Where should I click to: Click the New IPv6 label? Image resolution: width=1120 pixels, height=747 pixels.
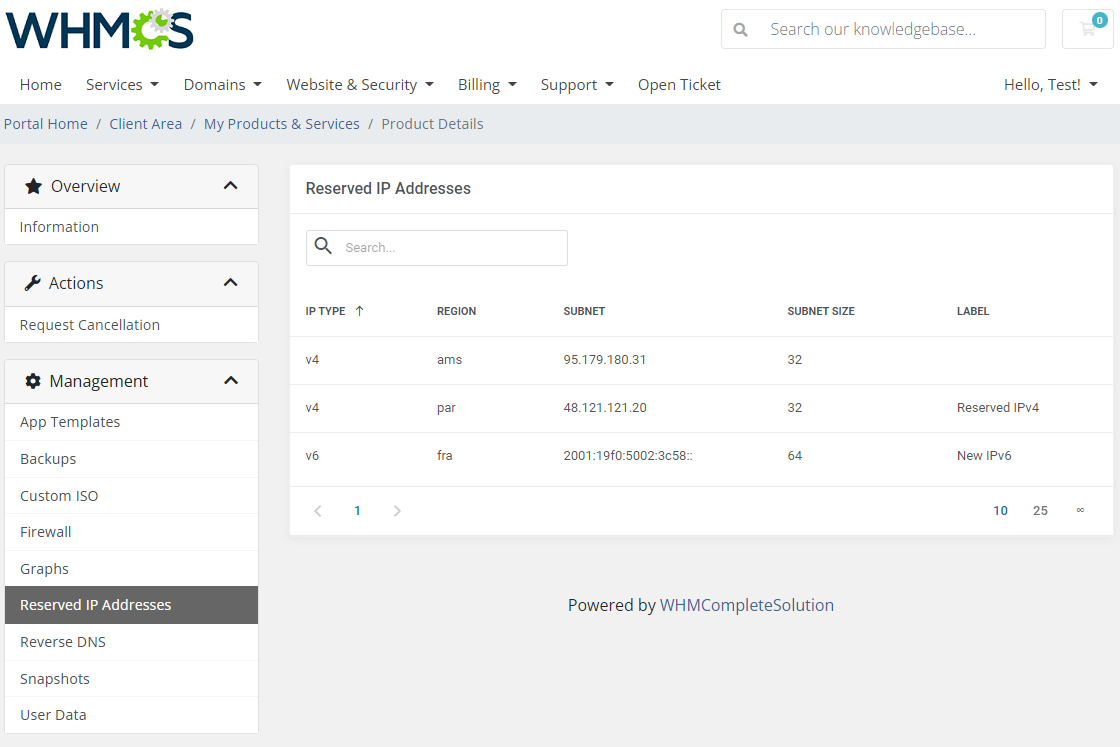pos(984,456)
